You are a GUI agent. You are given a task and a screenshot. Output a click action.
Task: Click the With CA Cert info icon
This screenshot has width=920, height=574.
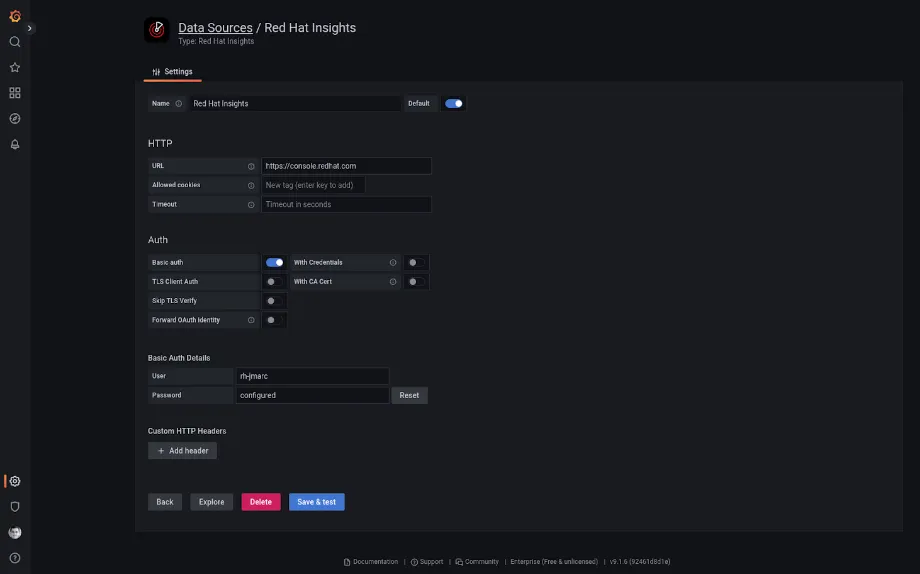393,282
